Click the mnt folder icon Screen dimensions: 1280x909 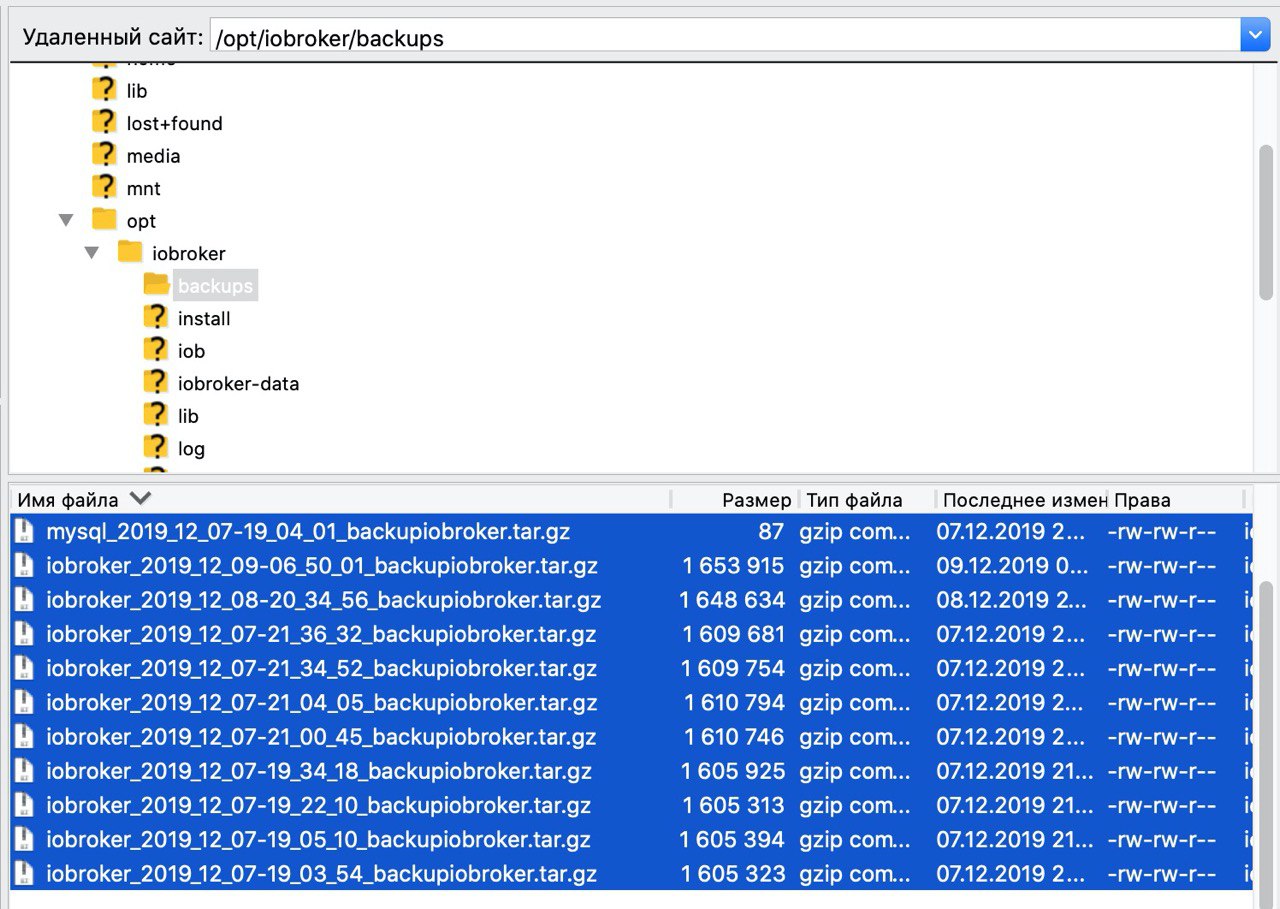(x=104, y=187)
